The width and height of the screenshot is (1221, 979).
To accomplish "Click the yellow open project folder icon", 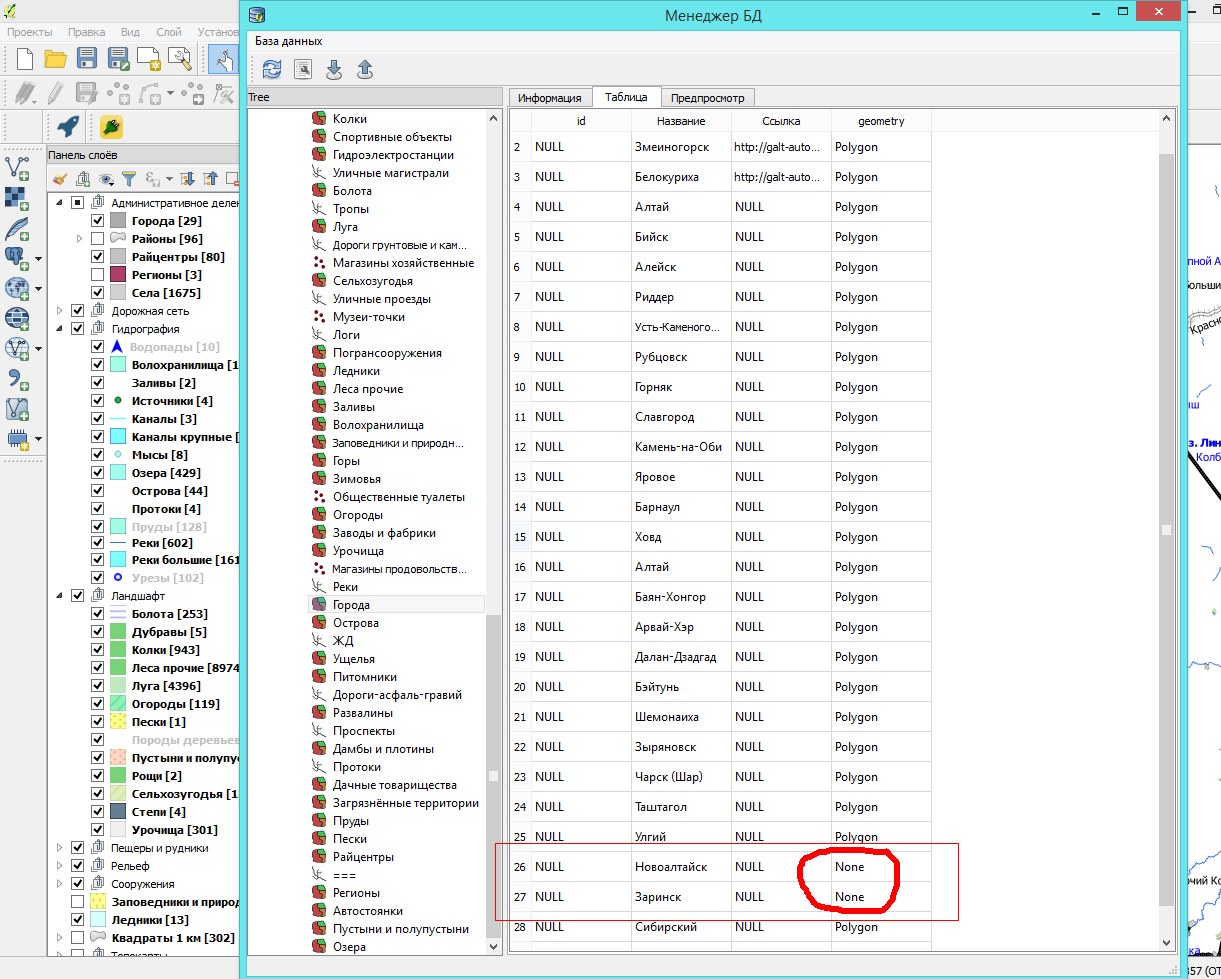I will pyautogui.click(x=55, y=58).
